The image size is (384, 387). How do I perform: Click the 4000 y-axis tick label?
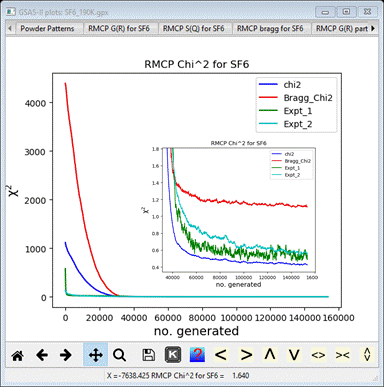click(x=36, y=103)
